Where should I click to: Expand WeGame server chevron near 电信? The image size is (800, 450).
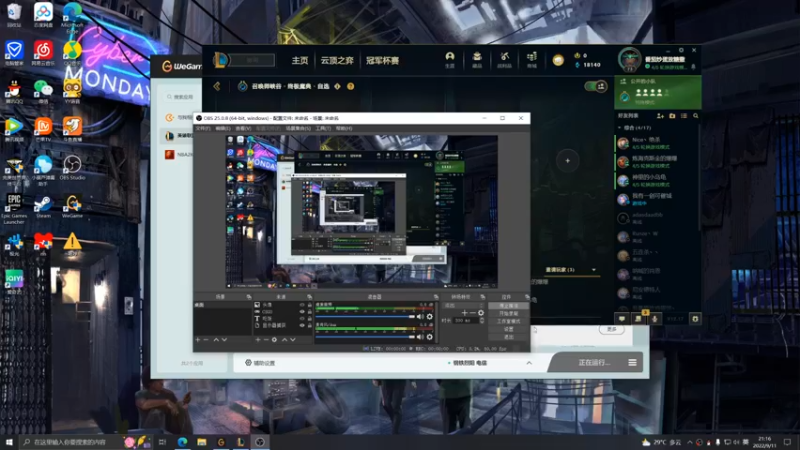coord(529,363)
